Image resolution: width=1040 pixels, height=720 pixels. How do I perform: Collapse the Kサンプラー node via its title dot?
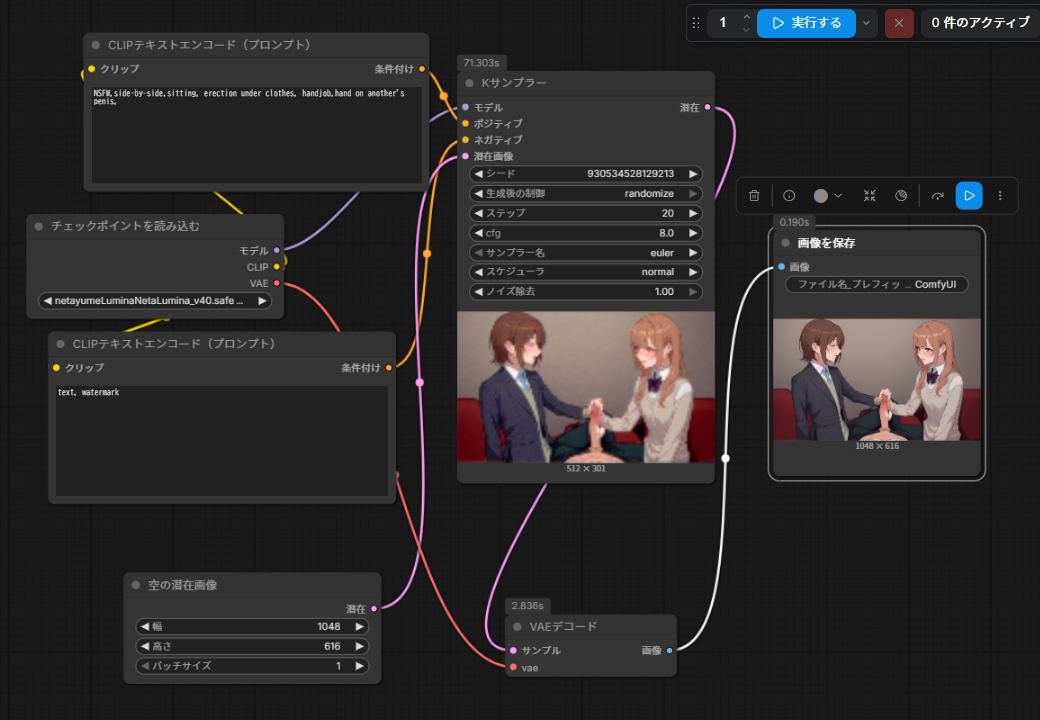[469, 83]
